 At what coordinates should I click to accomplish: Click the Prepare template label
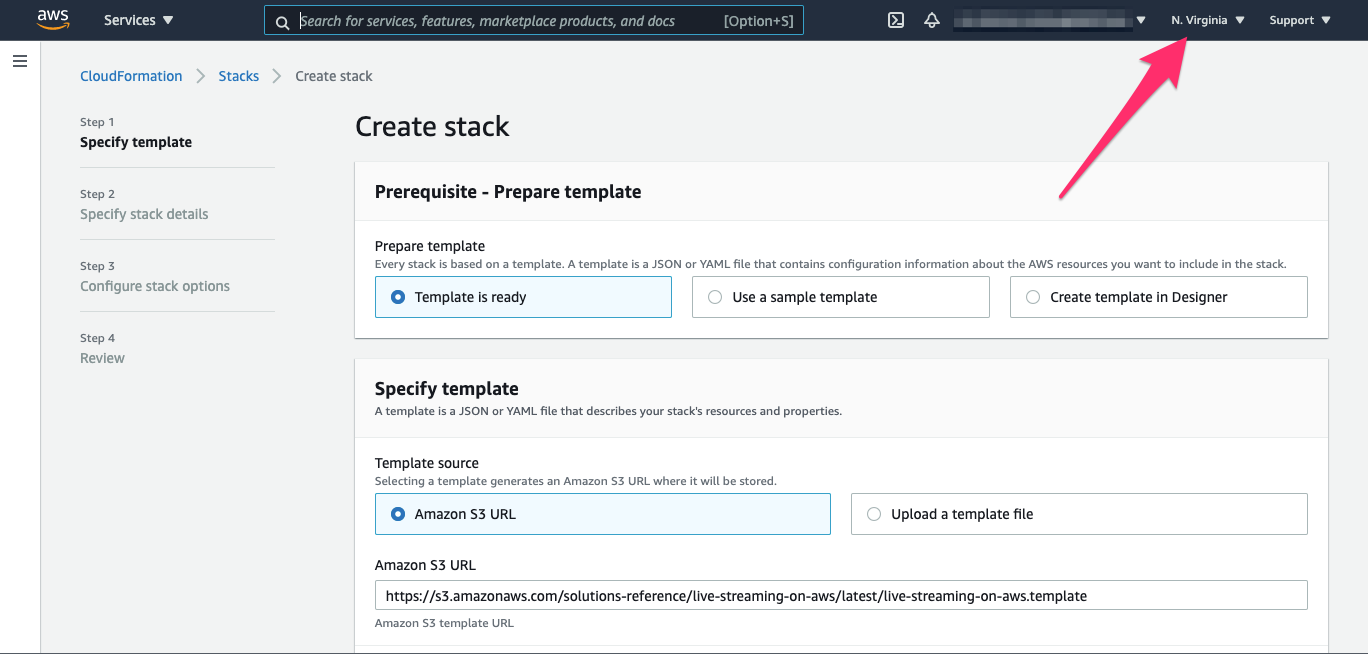point(430,246)
